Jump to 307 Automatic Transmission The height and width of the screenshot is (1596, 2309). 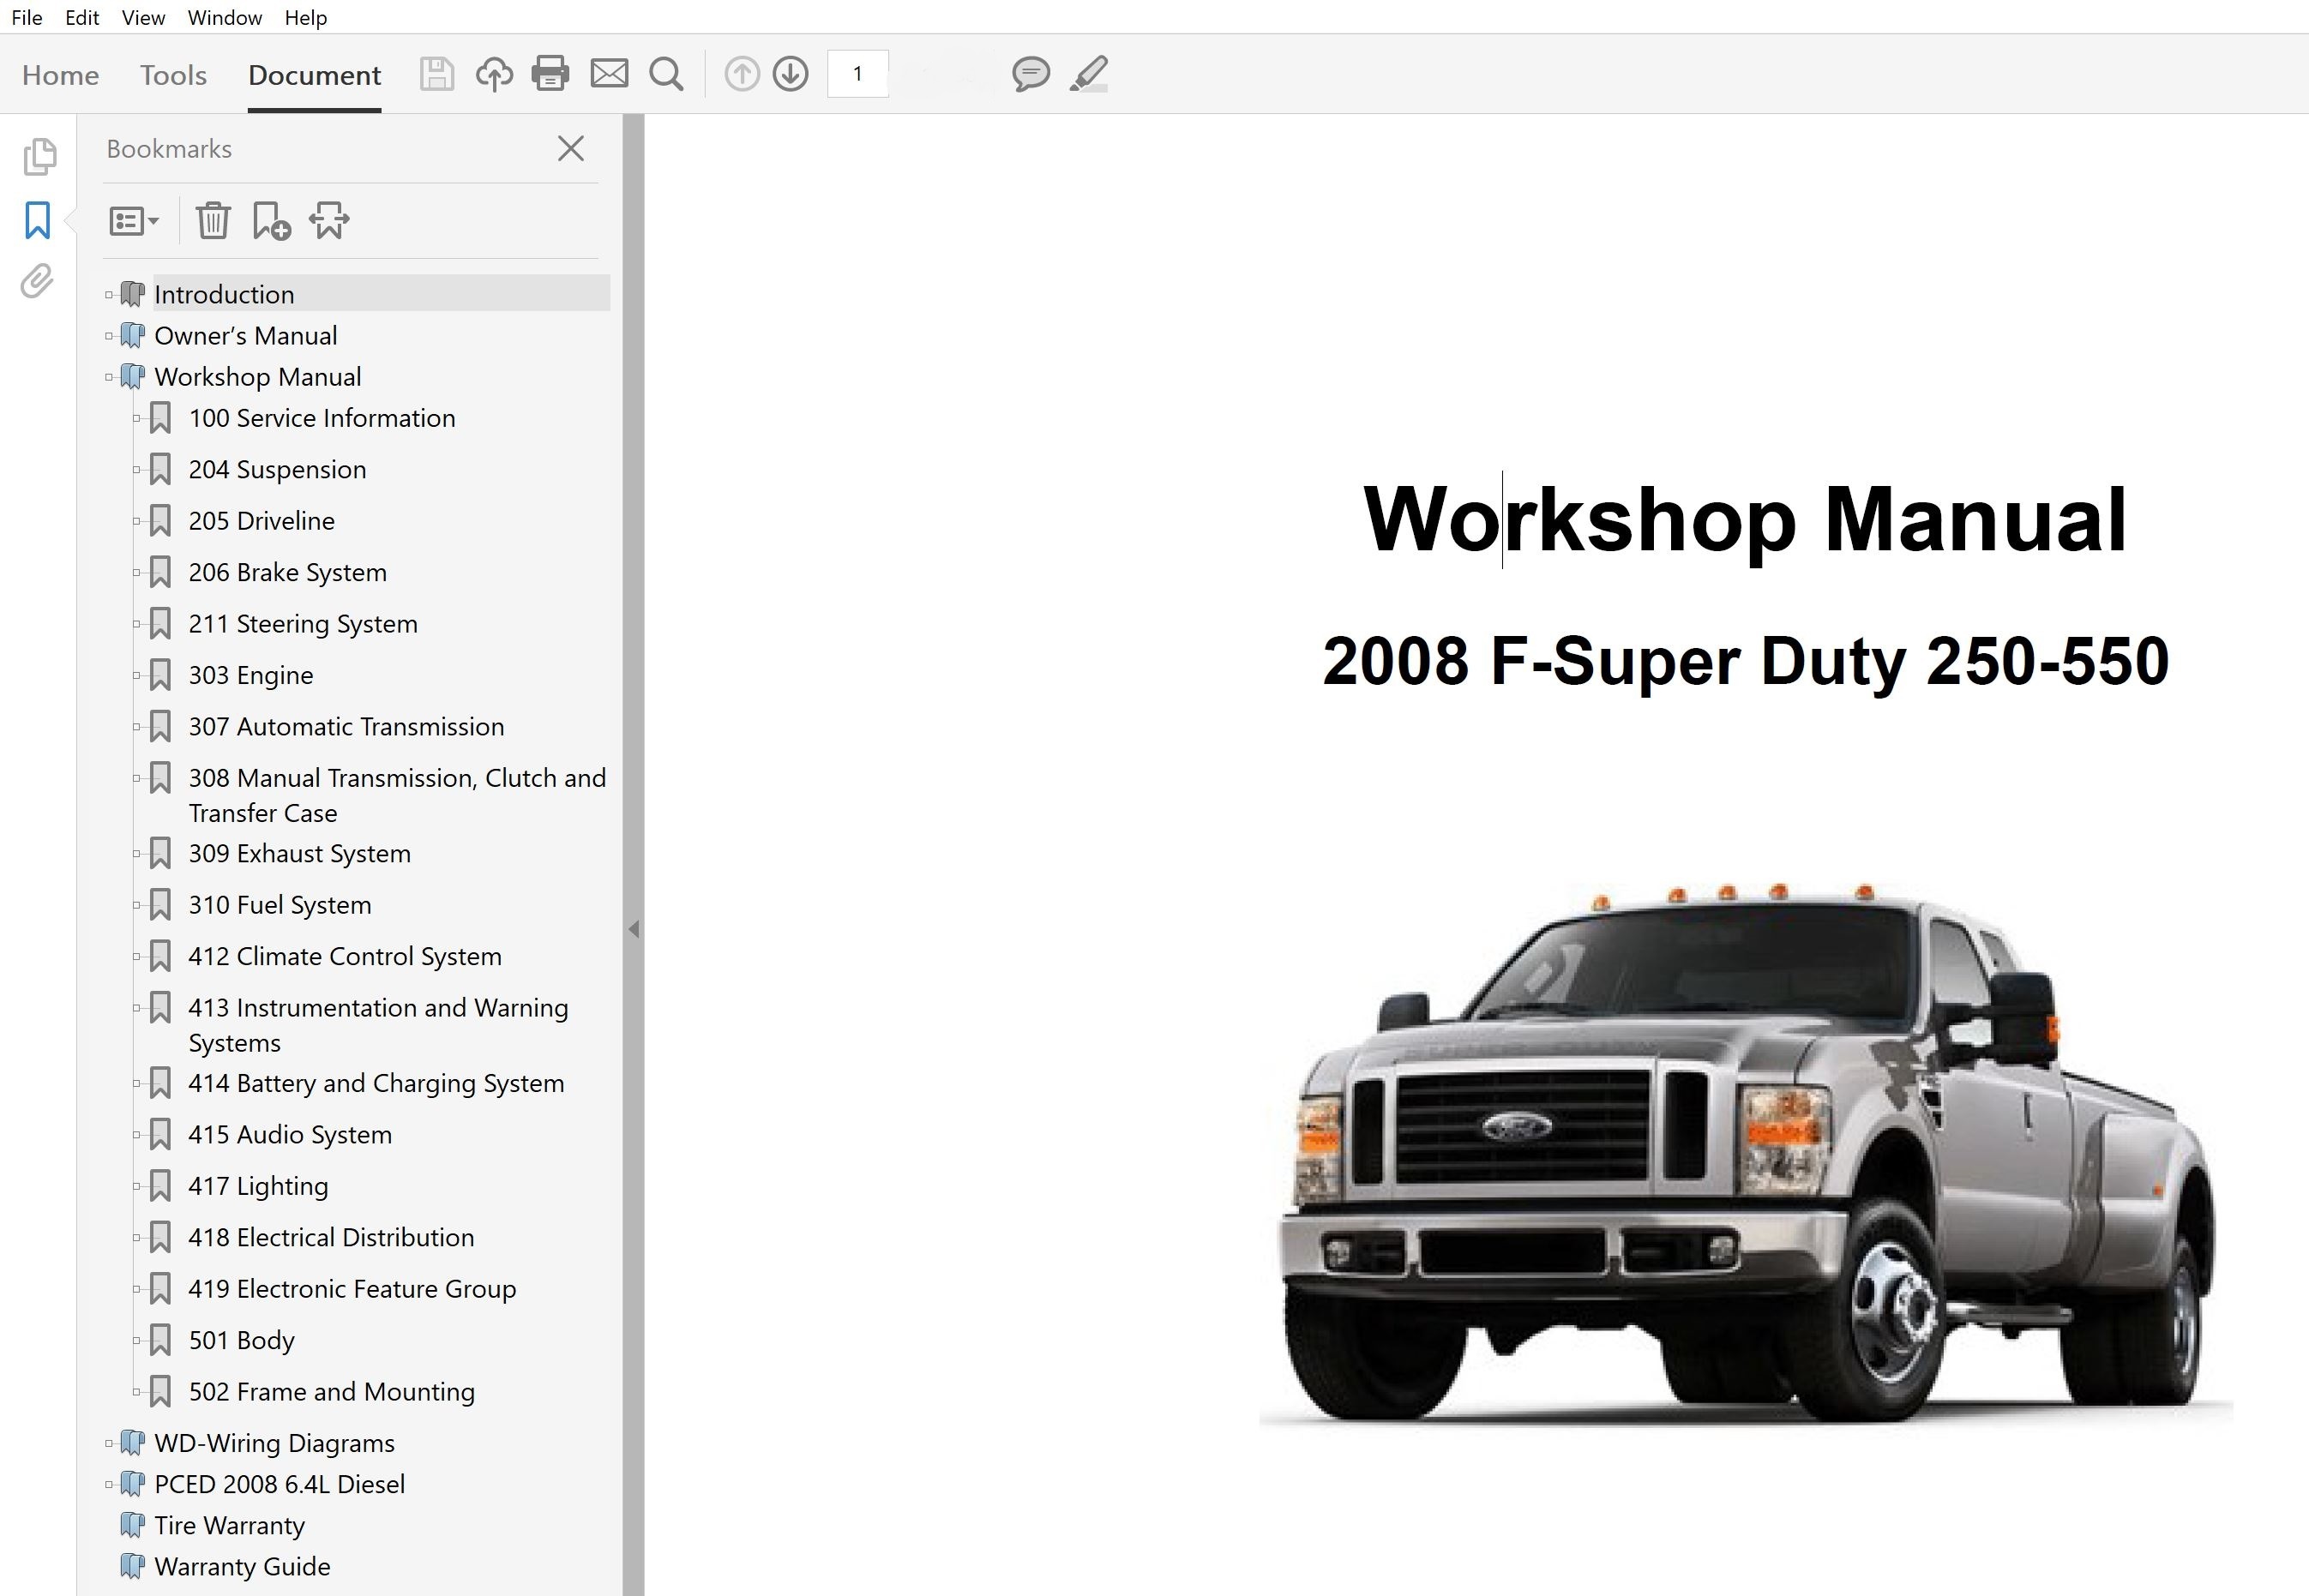[x=346, y=727]
